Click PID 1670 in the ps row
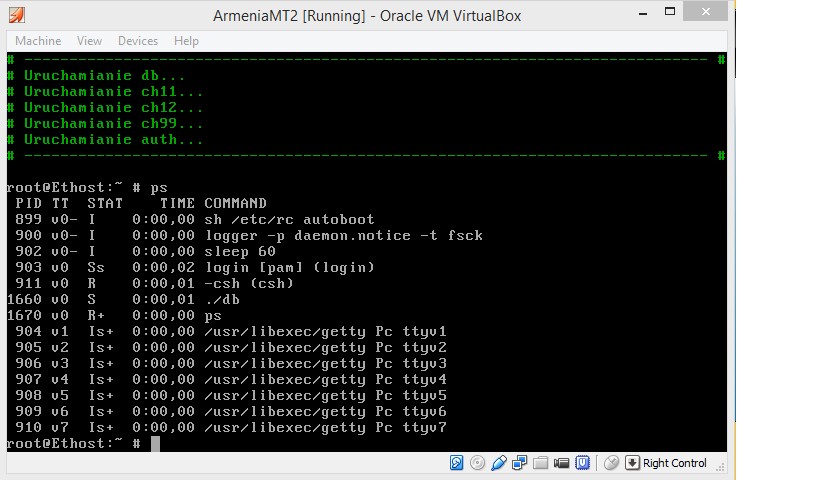 tap(24, 315)
